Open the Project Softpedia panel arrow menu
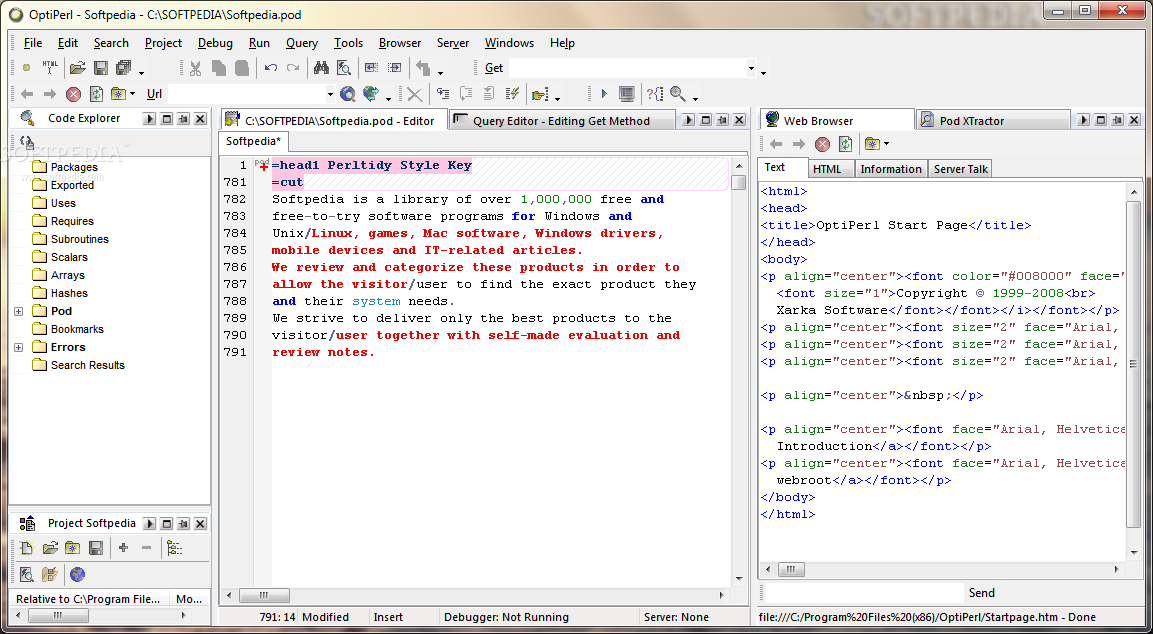The width and height of the screenshot is (1153, 634). (x=149, y=524)
